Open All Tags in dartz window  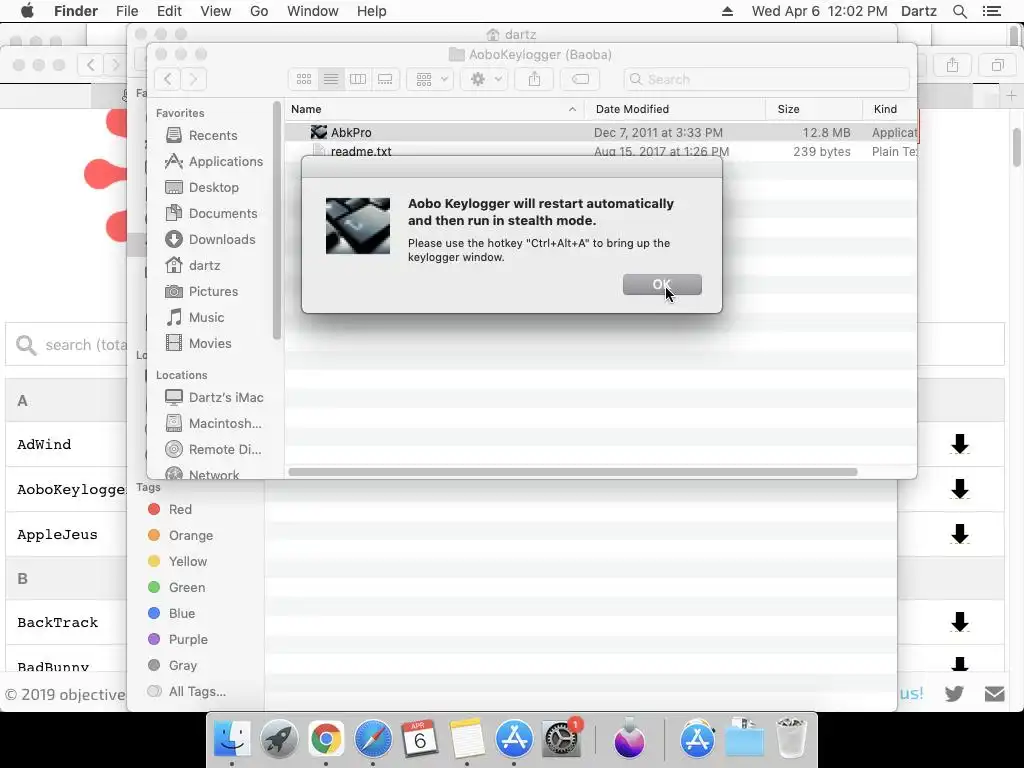pyautogui.click(x=187, y=692)
